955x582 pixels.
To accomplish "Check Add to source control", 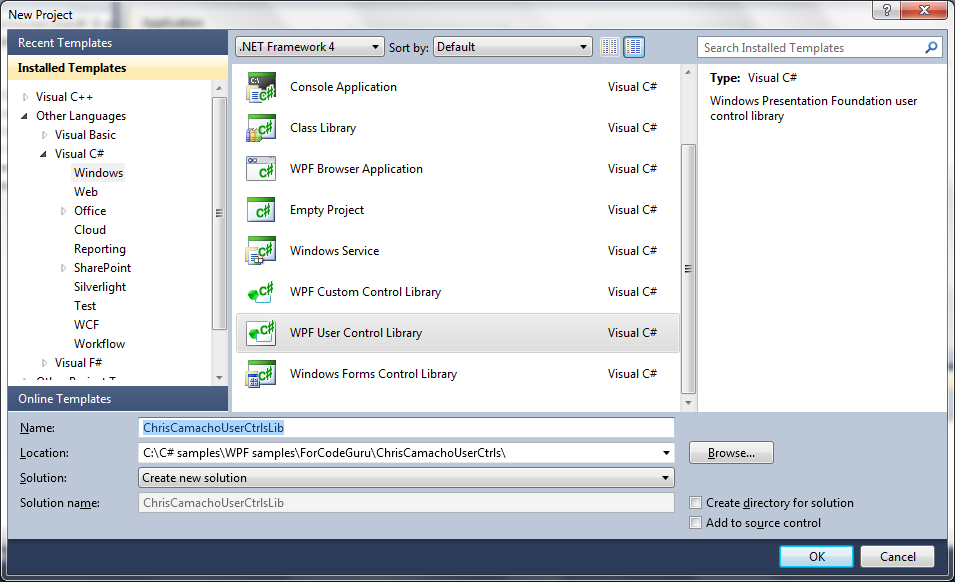I will point(696,523).
